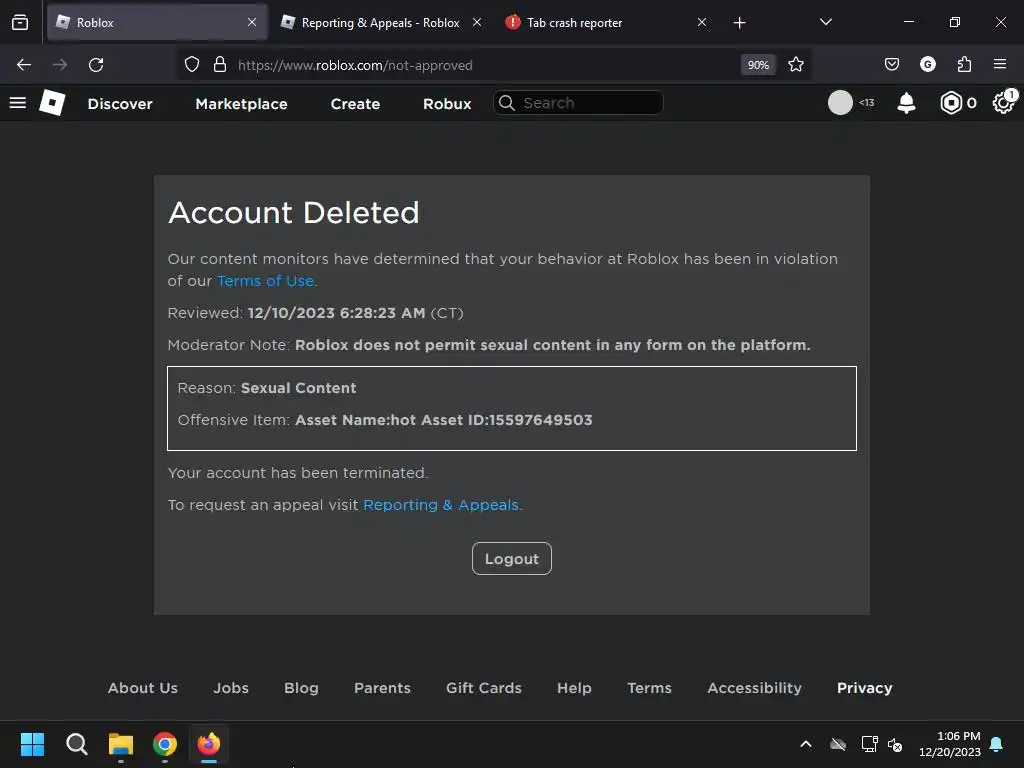Image resolution: width=1024 pixels, height=768 pixels.
Task: Open the Accessibility footer link
Action: pyautogui.click(x=754, y=688)
